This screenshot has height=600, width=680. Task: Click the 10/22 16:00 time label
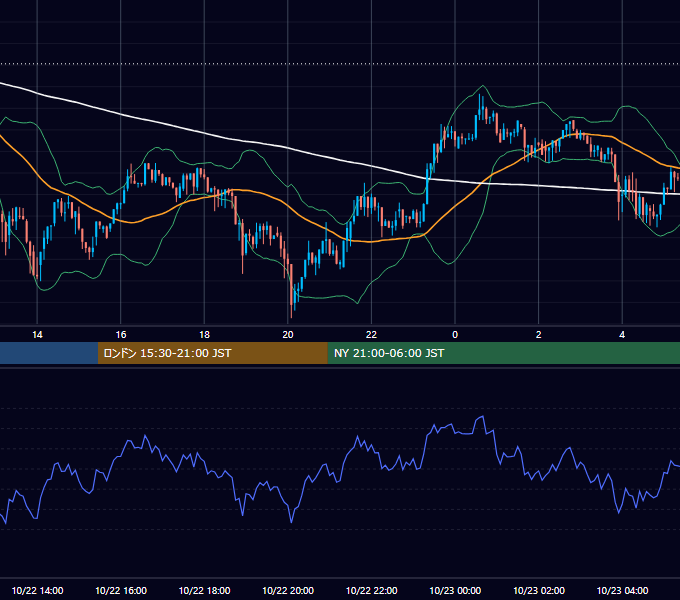(121, 590)
